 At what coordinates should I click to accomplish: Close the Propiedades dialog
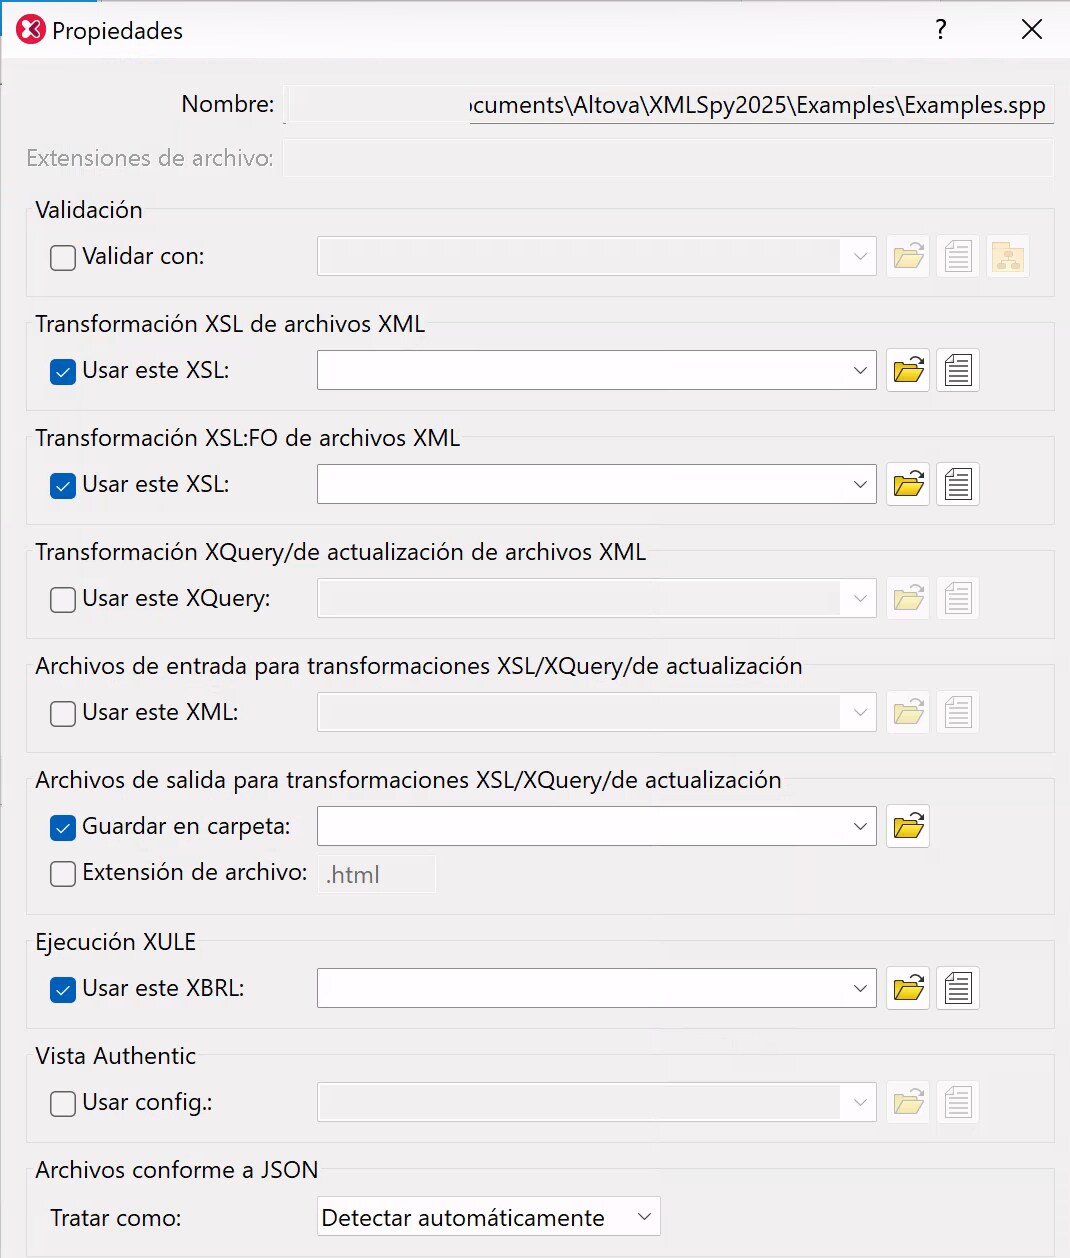[1032, 30]
